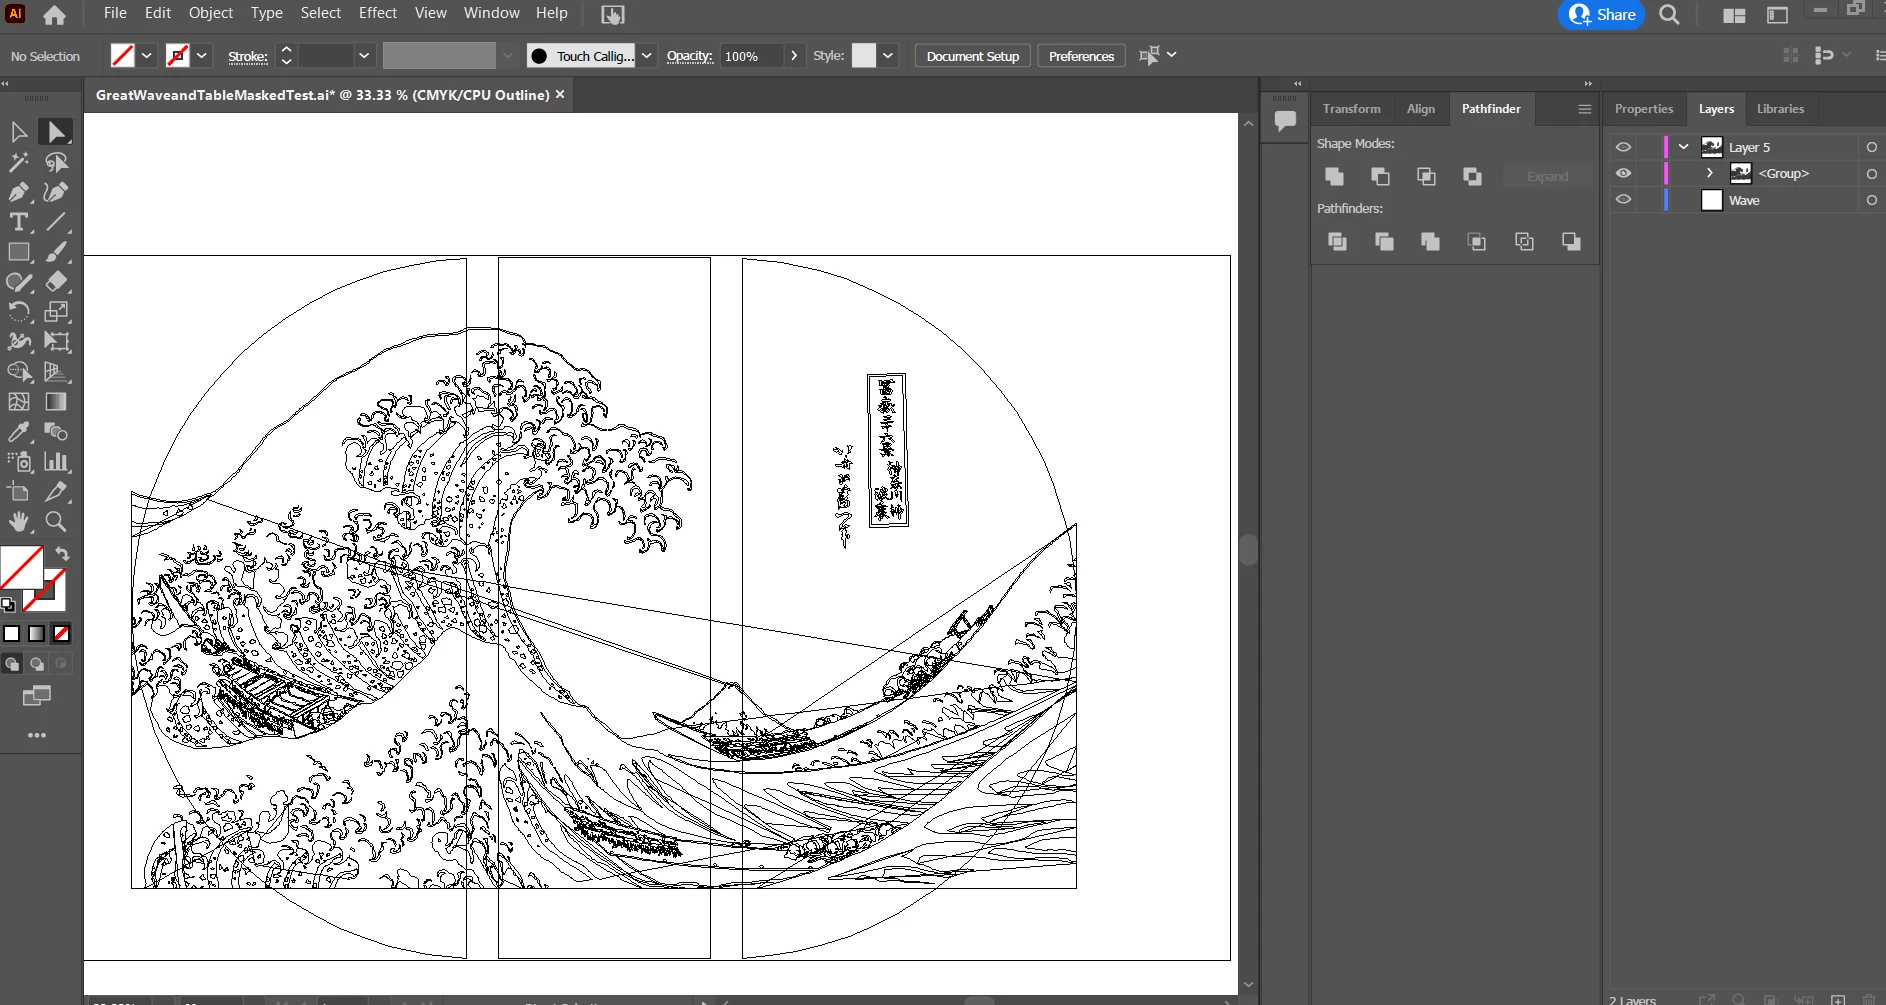Select the Scale tool
1886x1005 pixels.
coord(56,312)
